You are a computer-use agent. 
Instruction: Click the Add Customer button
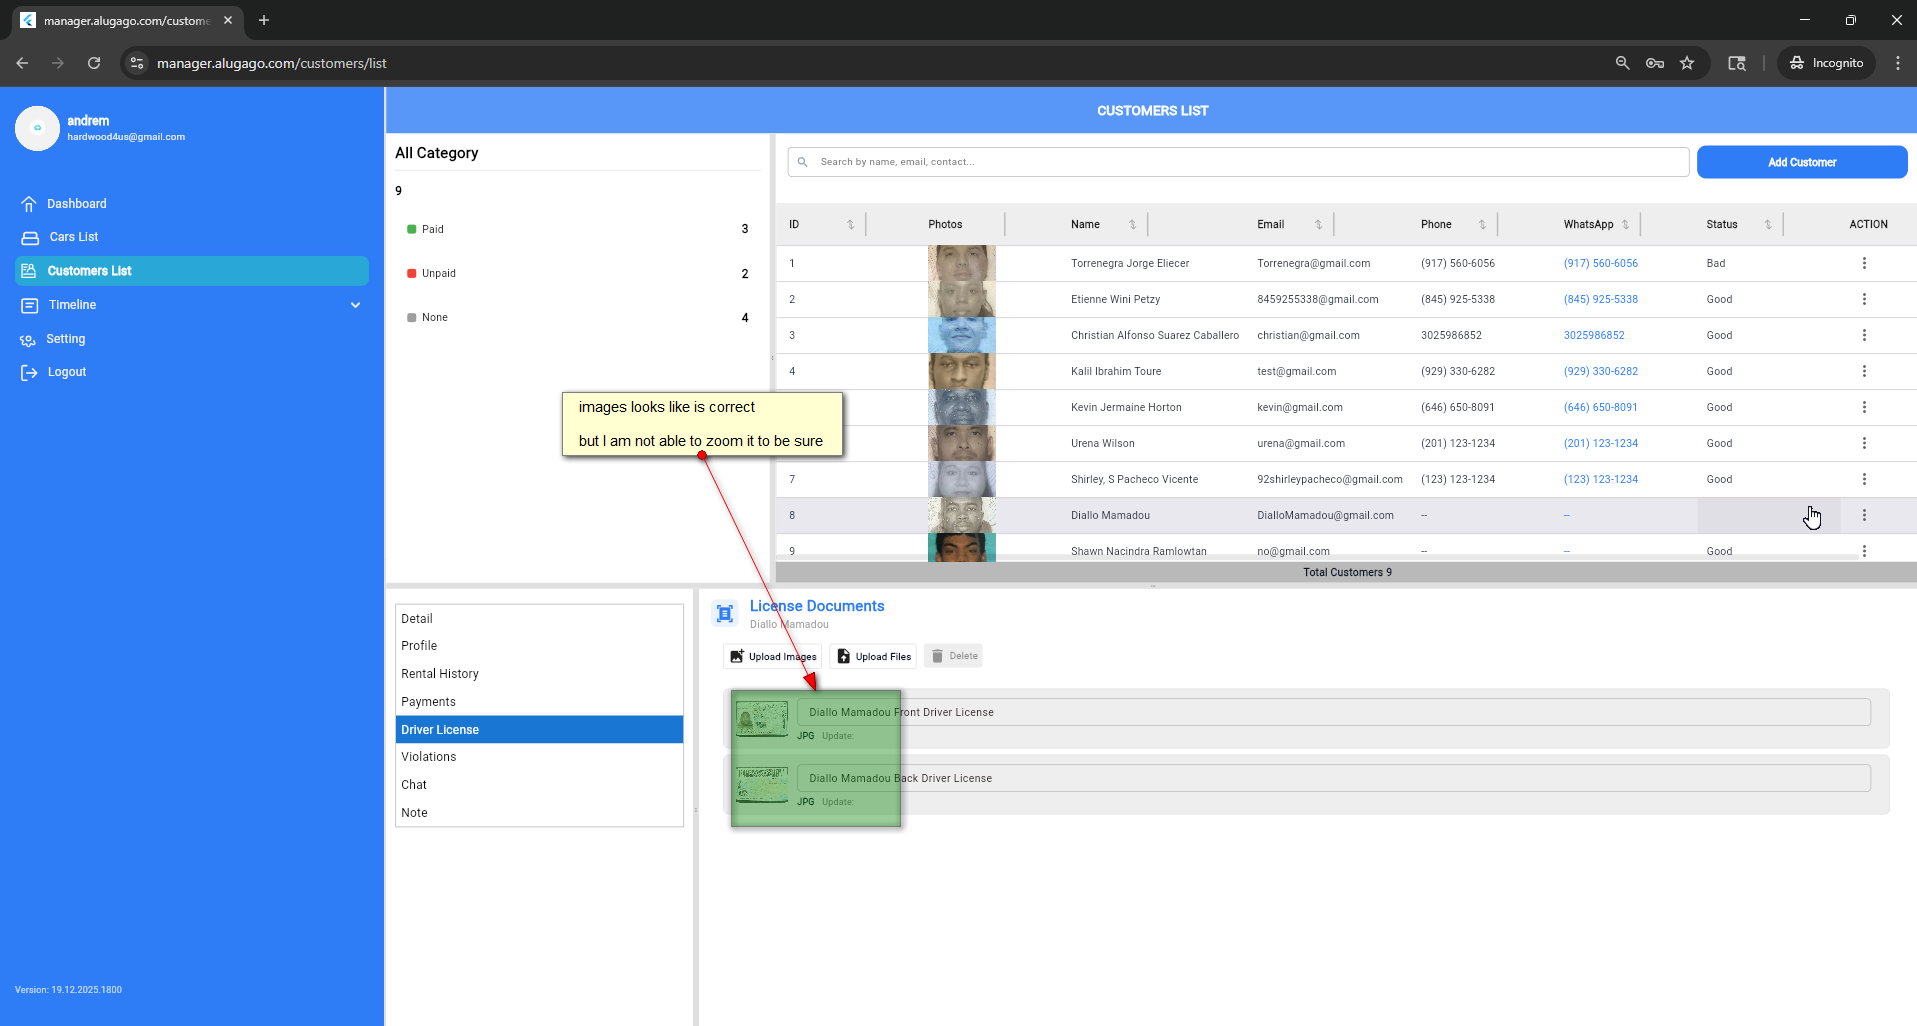(1801, 163)
